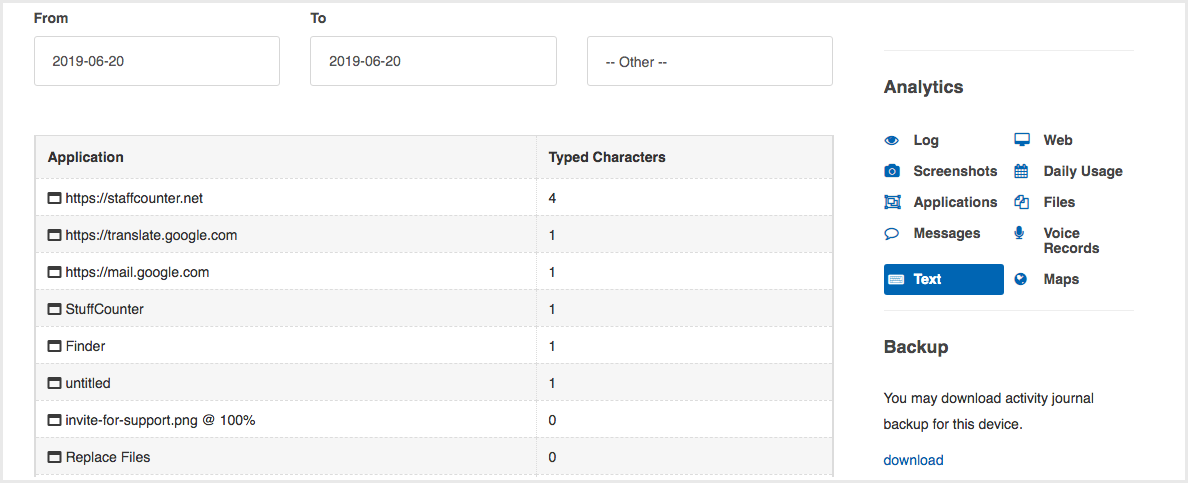
Task: Open Screenshots via the camera icon
Action: (x=892, y=171)
